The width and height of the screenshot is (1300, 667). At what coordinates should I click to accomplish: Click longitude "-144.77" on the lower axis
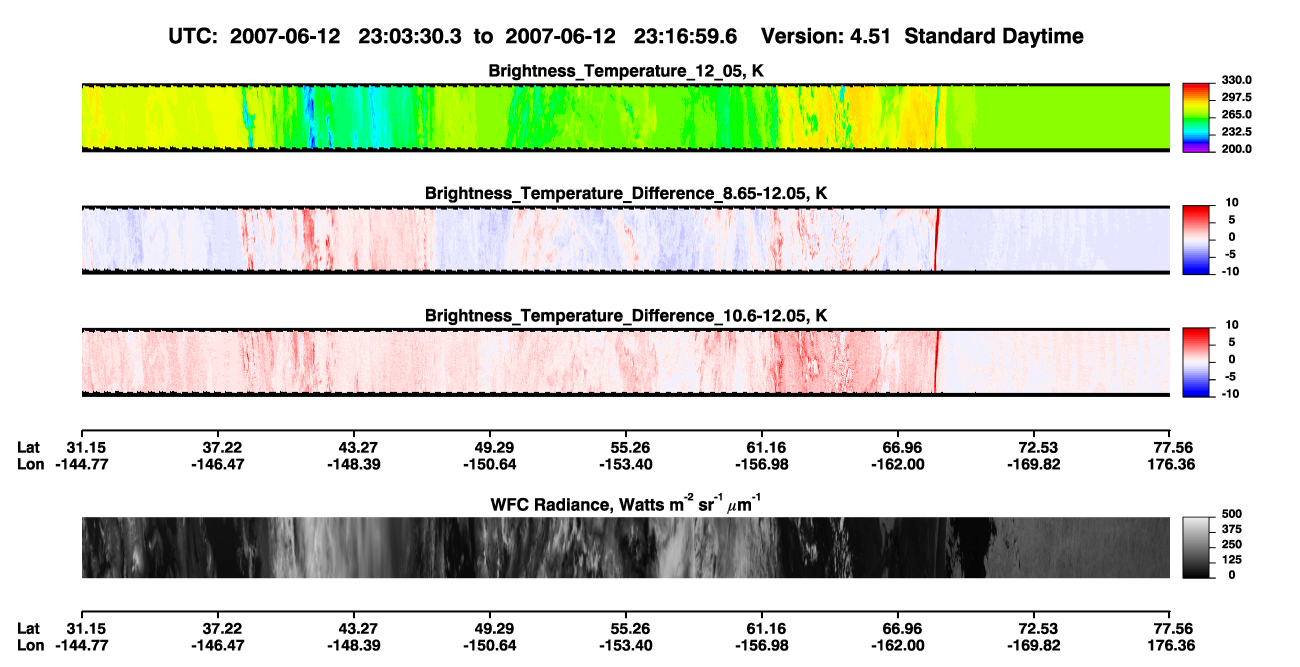(x=82, y=647)
